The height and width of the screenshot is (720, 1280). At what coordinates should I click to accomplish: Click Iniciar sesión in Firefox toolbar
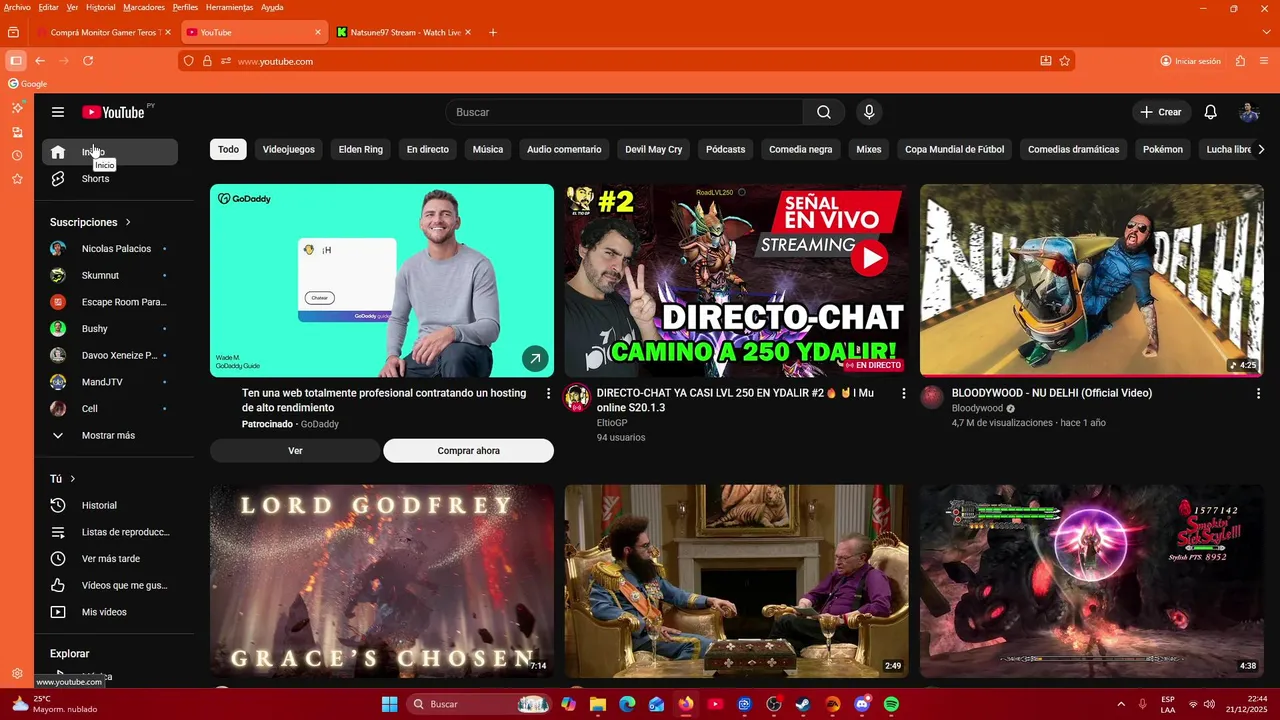point(1191,61)
